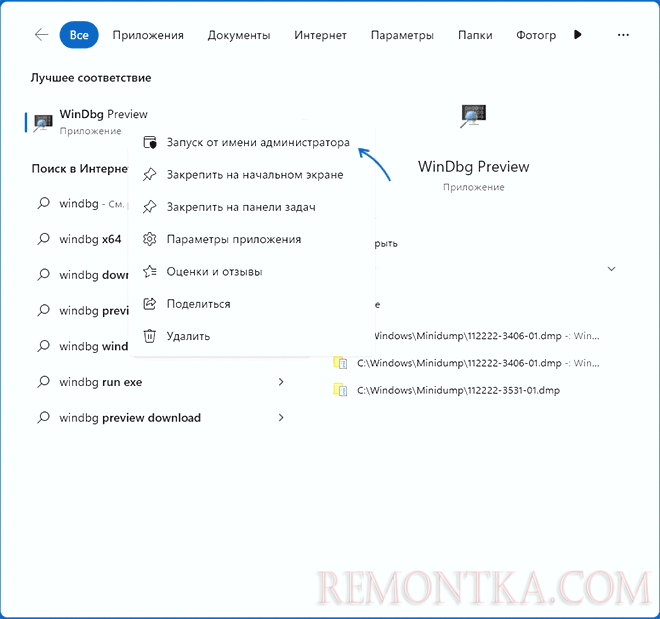Open recent file 112222-3531-01.dmp

[458, 391]
